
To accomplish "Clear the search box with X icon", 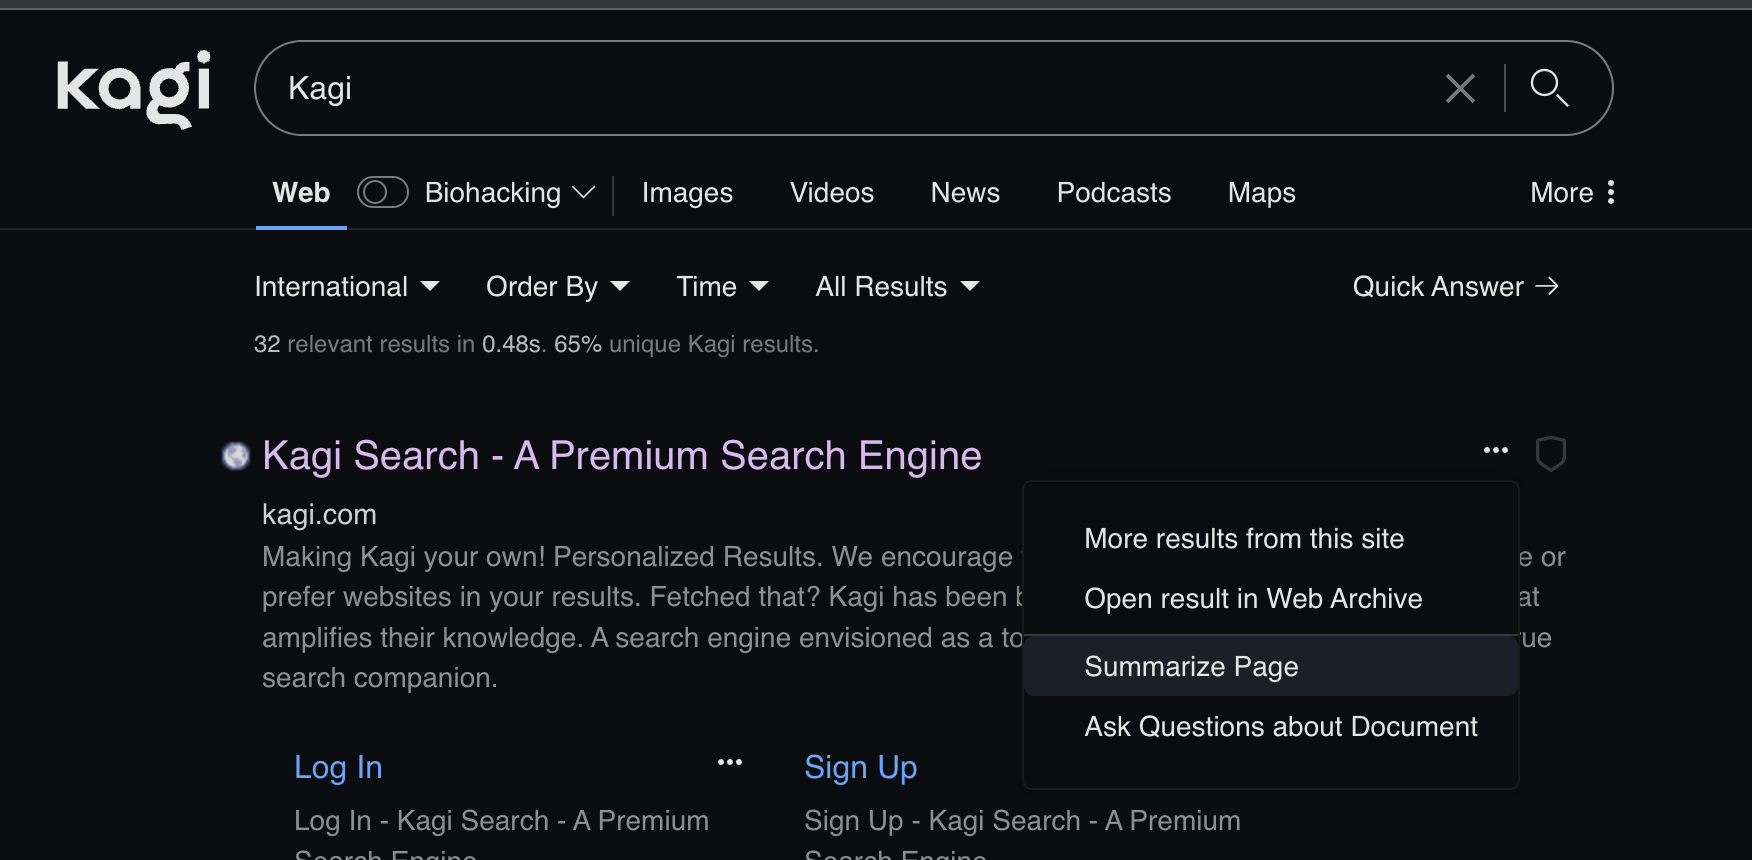I will coord(1460,89).
